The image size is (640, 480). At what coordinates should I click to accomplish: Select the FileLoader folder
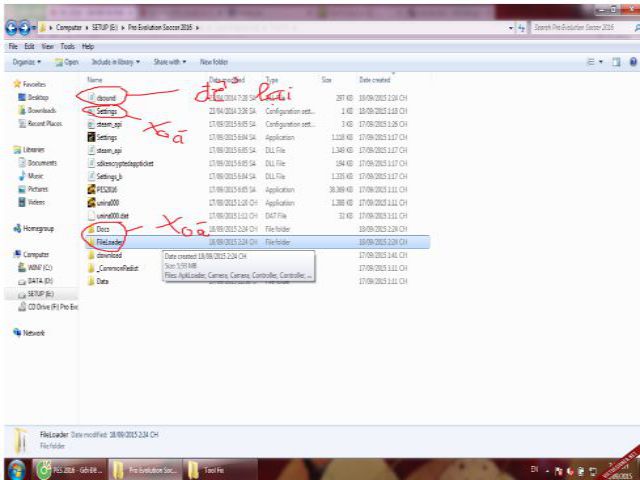point(258,242)
